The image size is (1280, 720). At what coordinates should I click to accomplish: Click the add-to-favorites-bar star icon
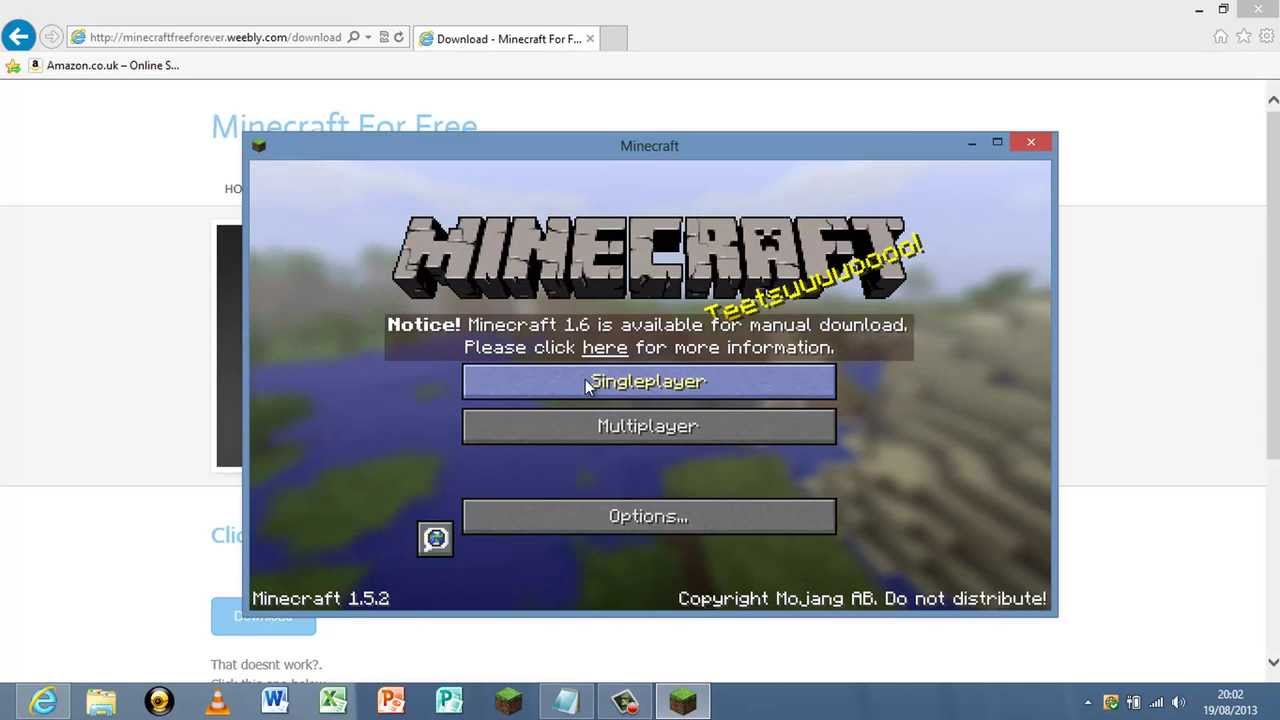(13, 66)
